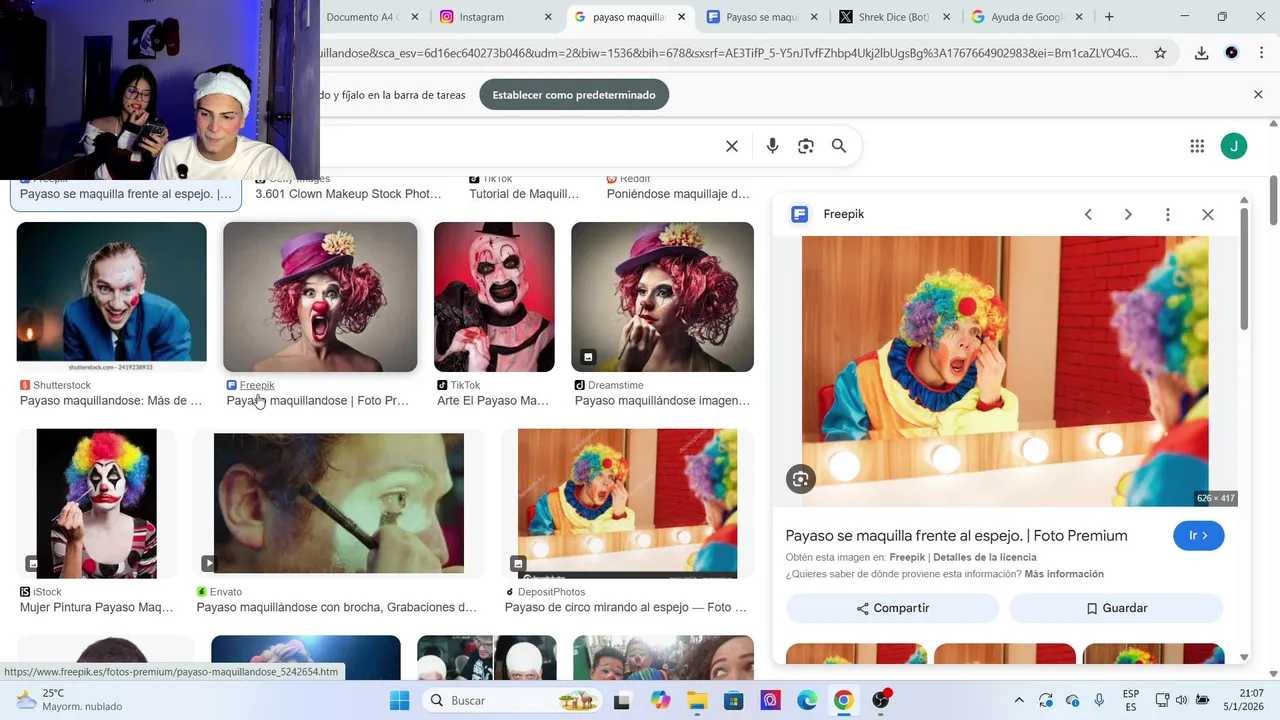
Task: Open Google Lens image search icon
Action: click(806, 146)
